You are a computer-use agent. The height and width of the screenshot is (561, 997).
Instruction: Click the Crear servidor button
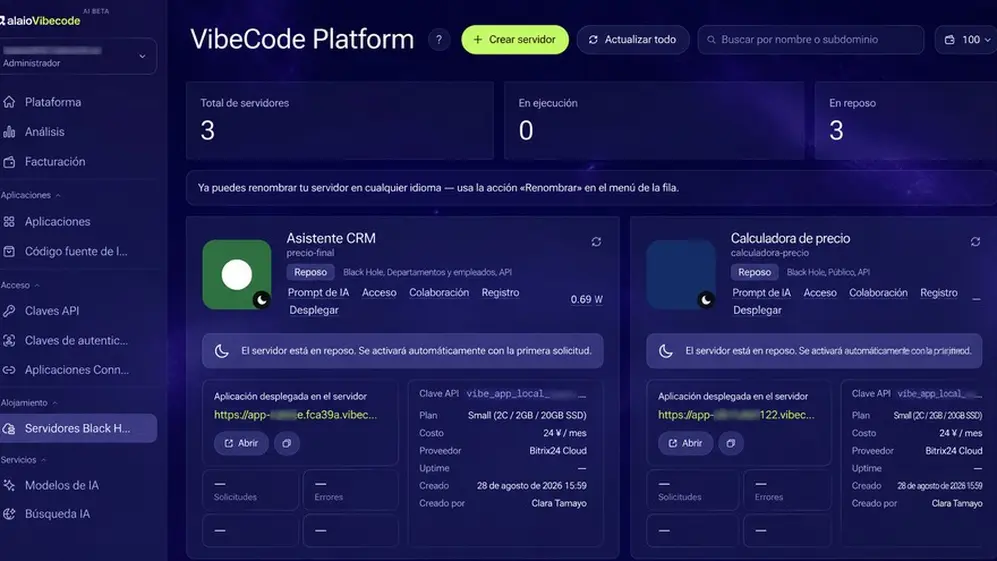[x=515, y=39]
